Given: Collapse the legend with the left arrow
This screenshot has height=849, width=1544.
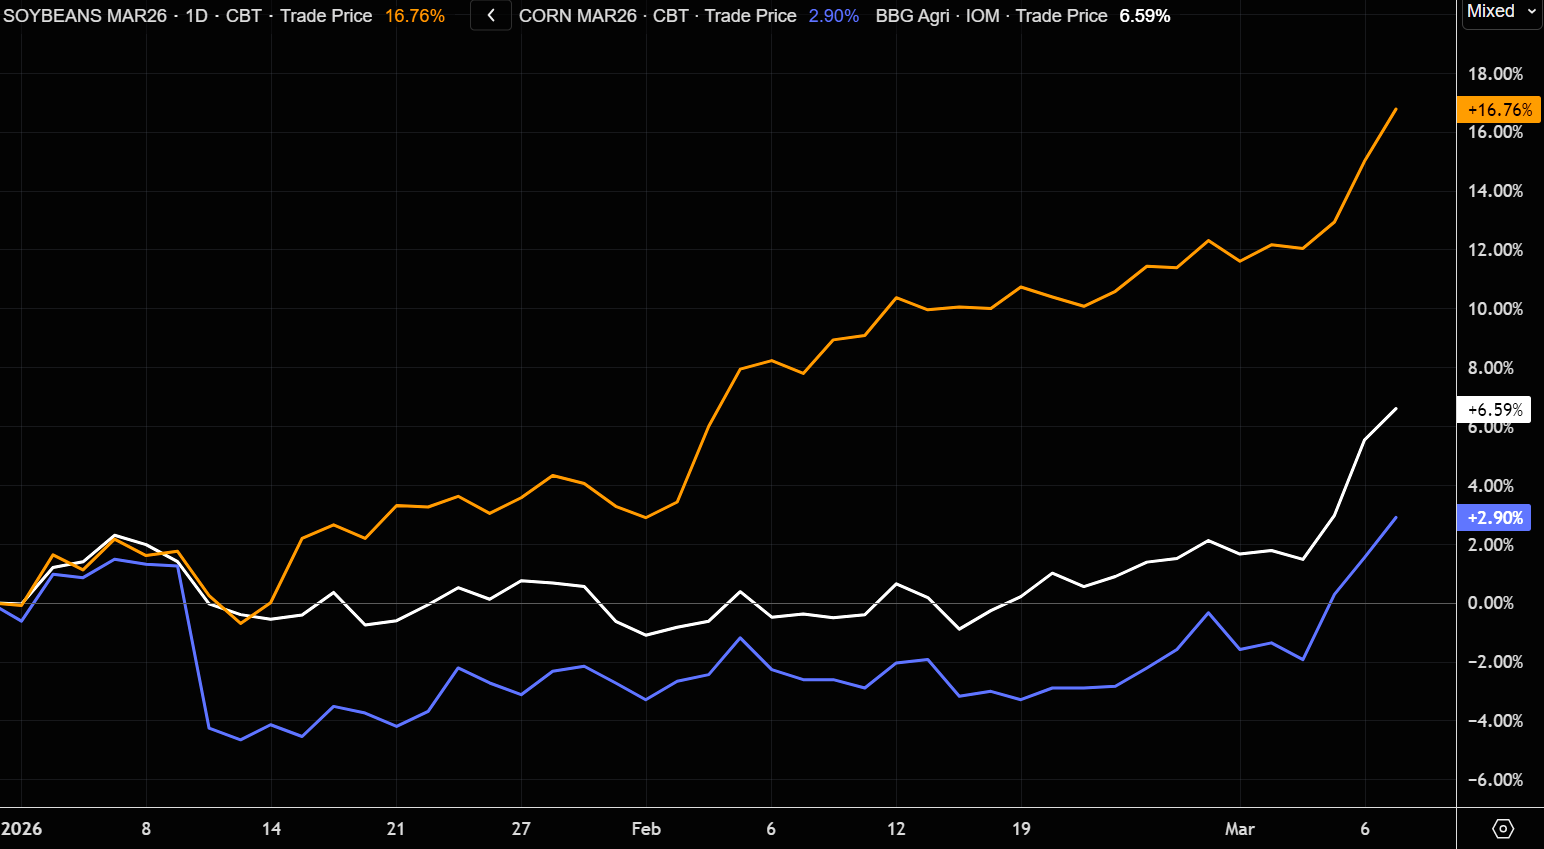Looking at the screenshot, I should coord(491,16).
